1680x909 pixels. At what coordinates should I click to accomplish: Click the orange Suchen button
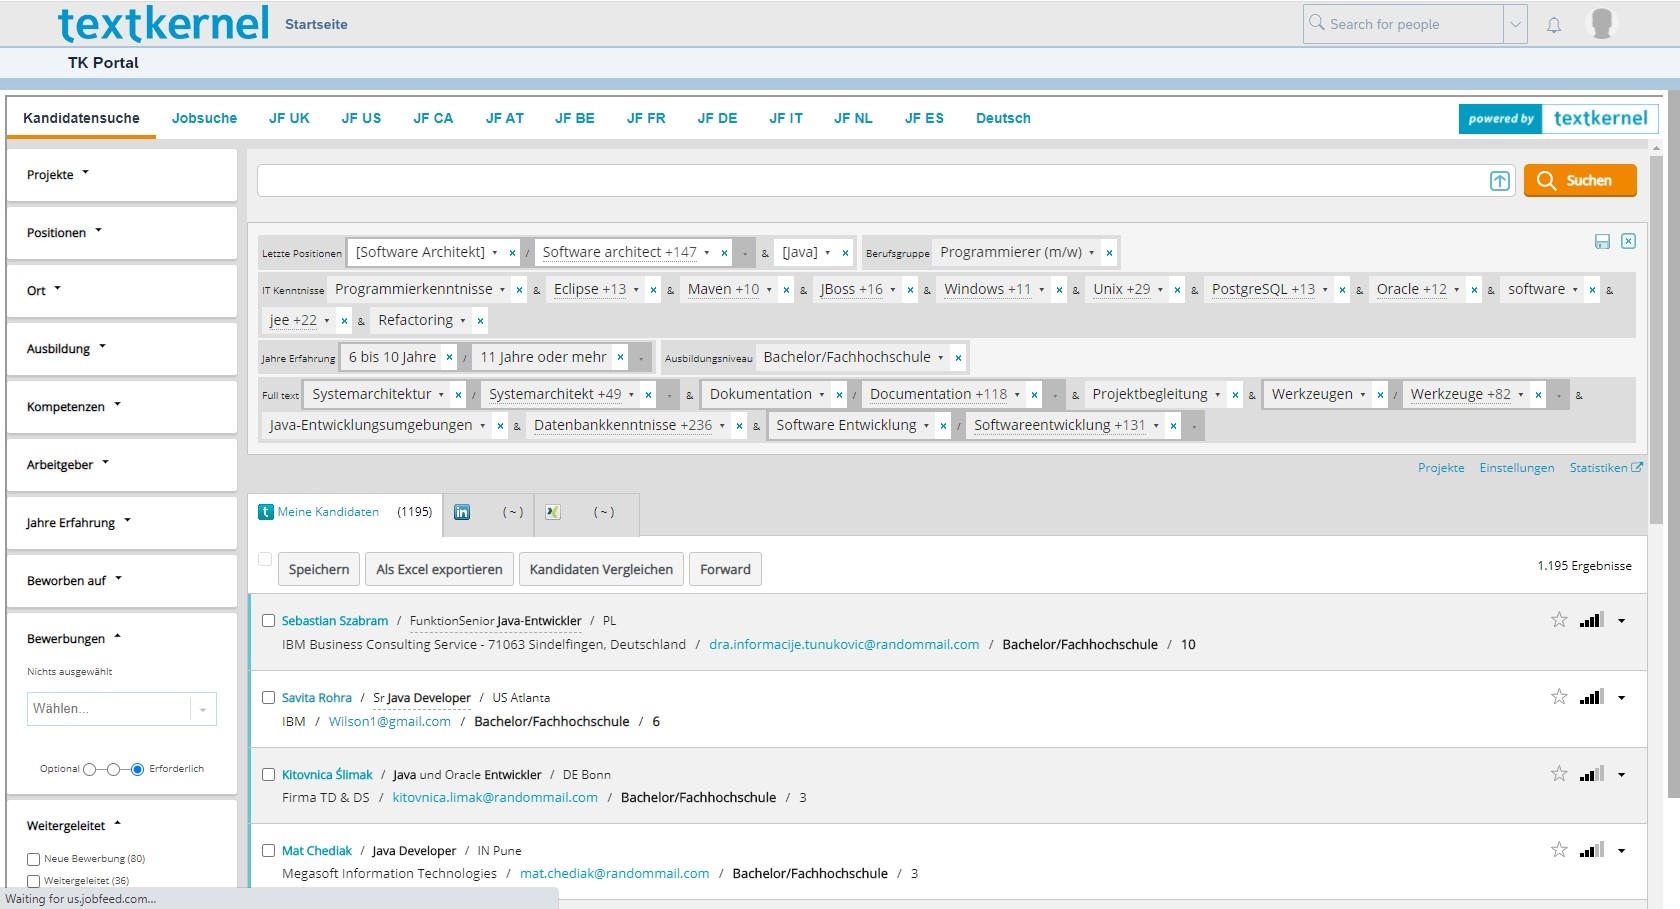(x=1580, y=181)
